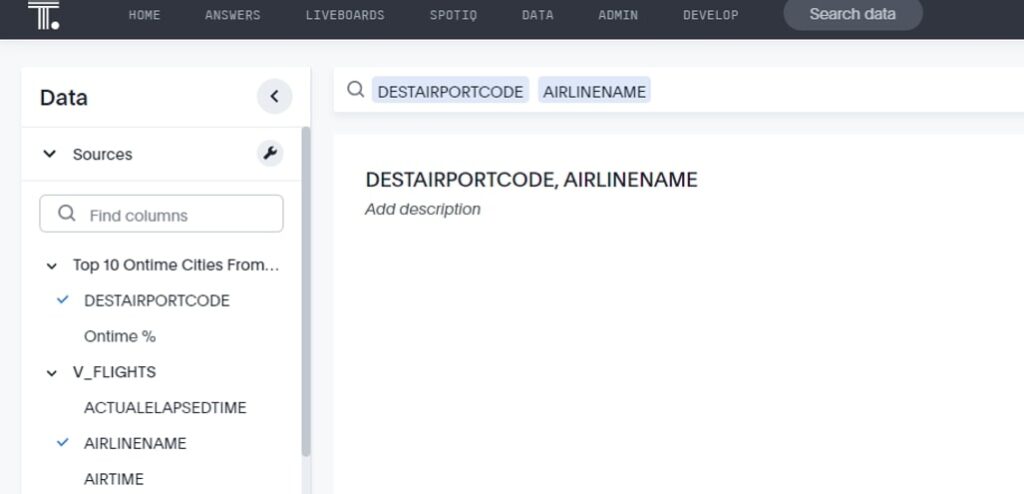Click Add description link

pyautogui.click(x=423, y=209)
